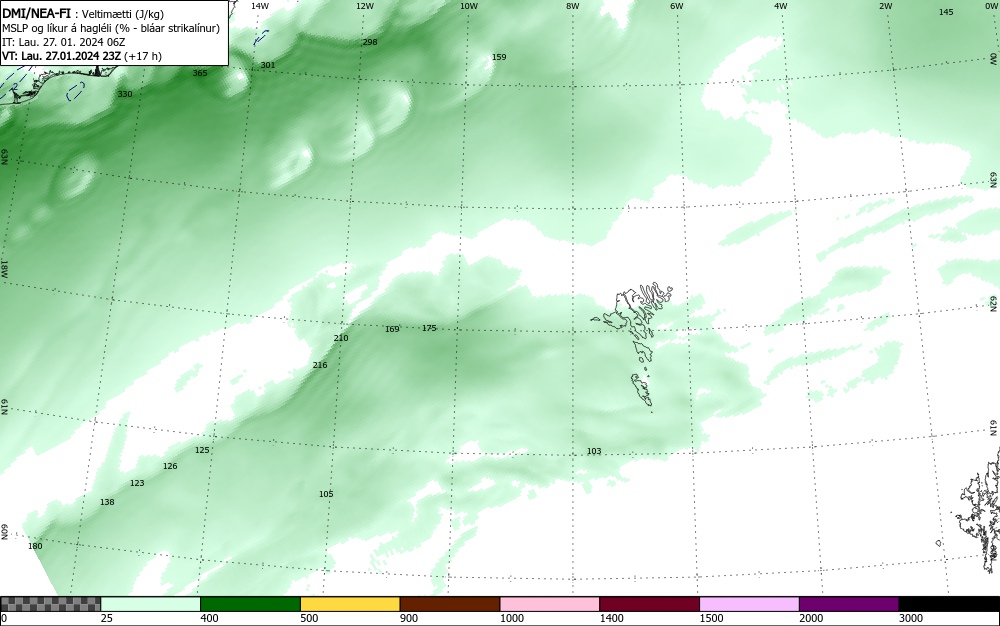Click the CAPE value '298' on the map
Screen dimensions: 1000x626
click(370, 42)
